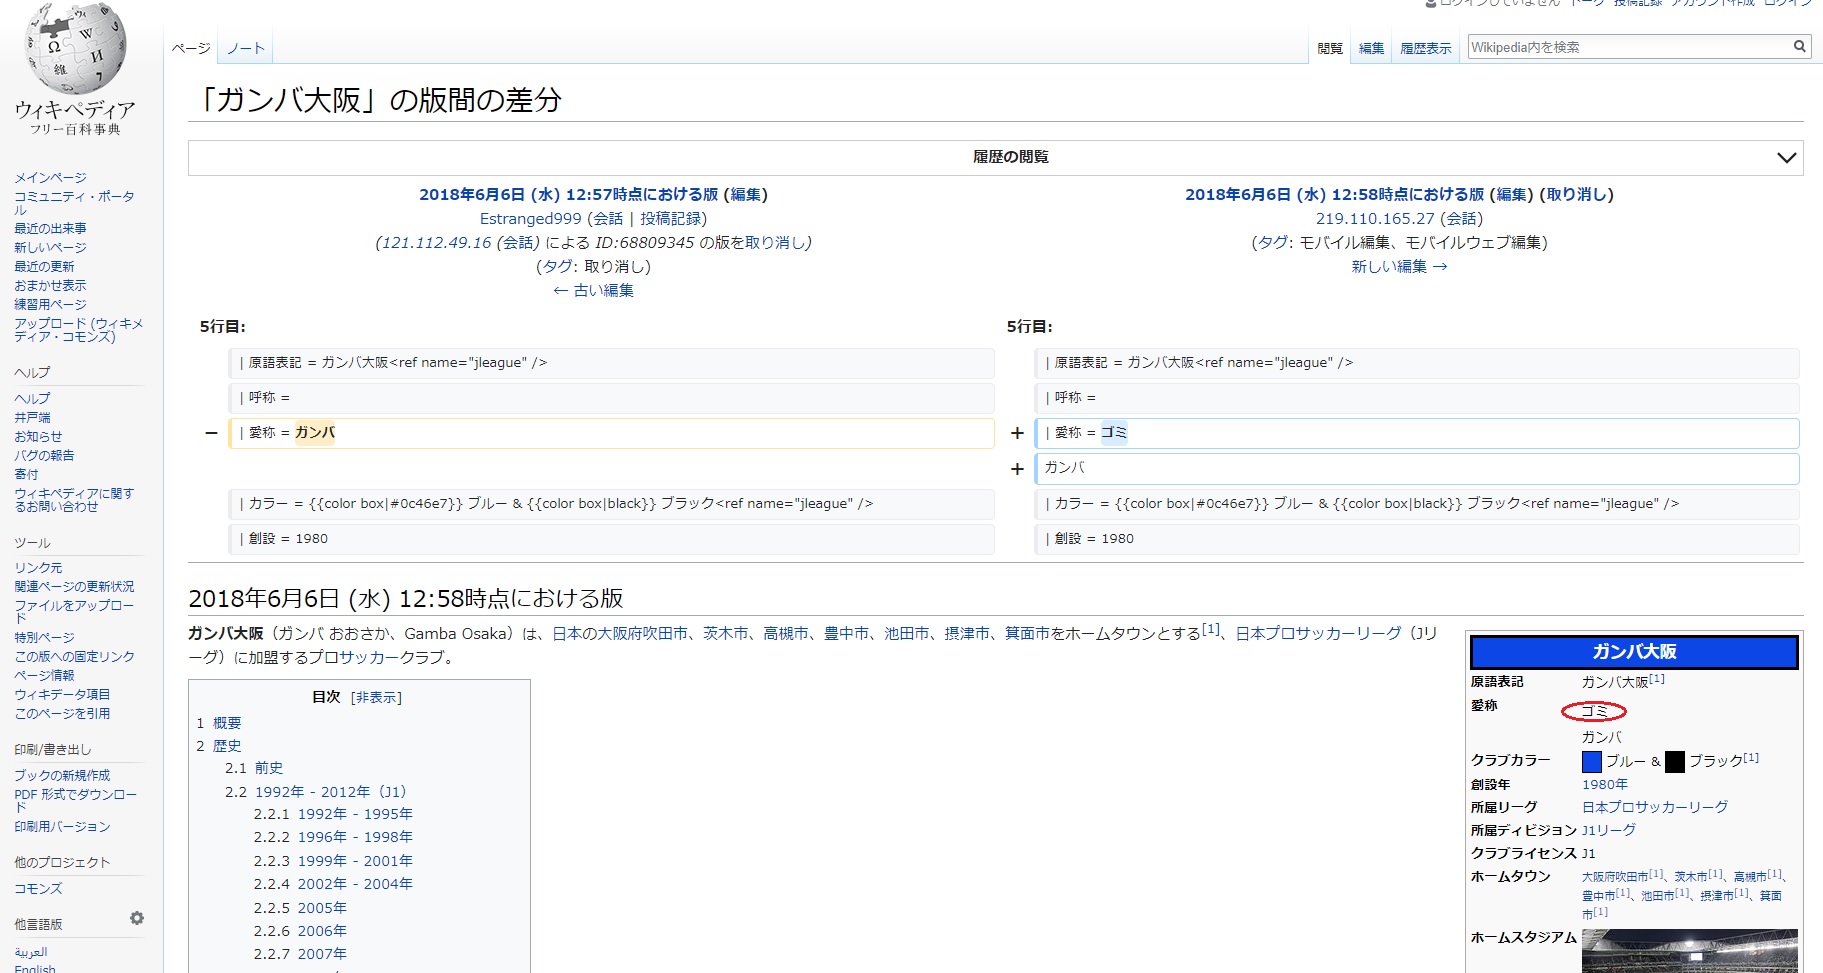Open 新しいページ sidebar link
The width and height of the screenshot is (1823, 973).
point(50,247)
